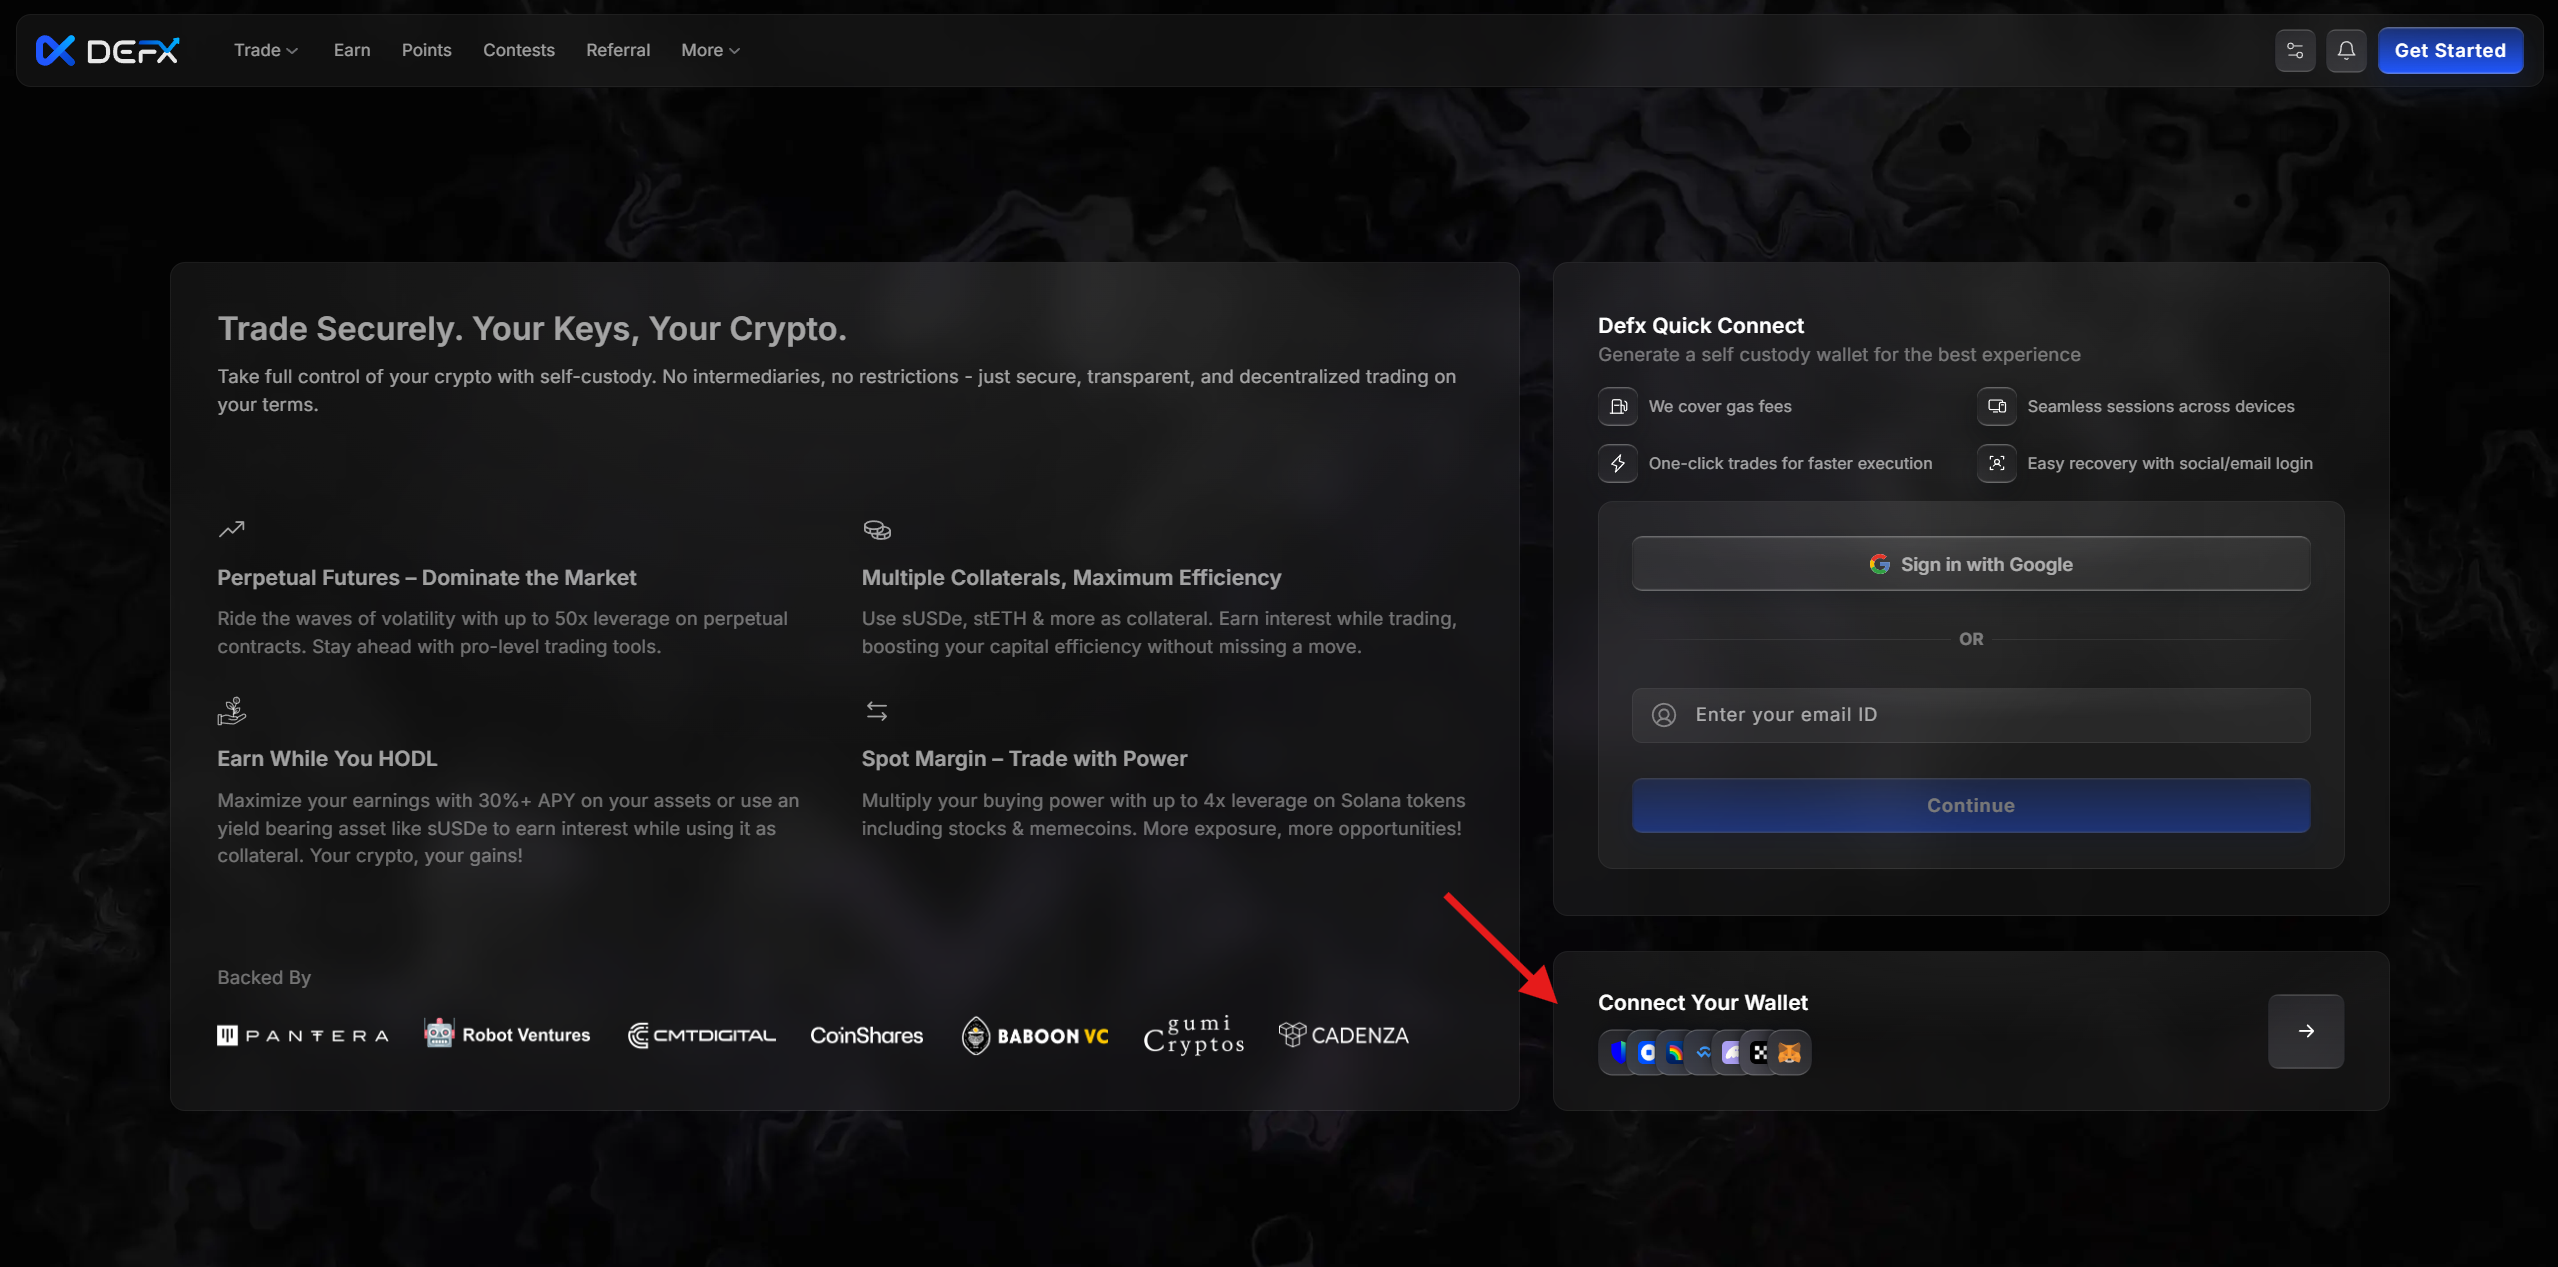Click the CMT Digital logo
Image resolution: width=2558 pixels, height=1267 pixels.
pos(702,1035)
